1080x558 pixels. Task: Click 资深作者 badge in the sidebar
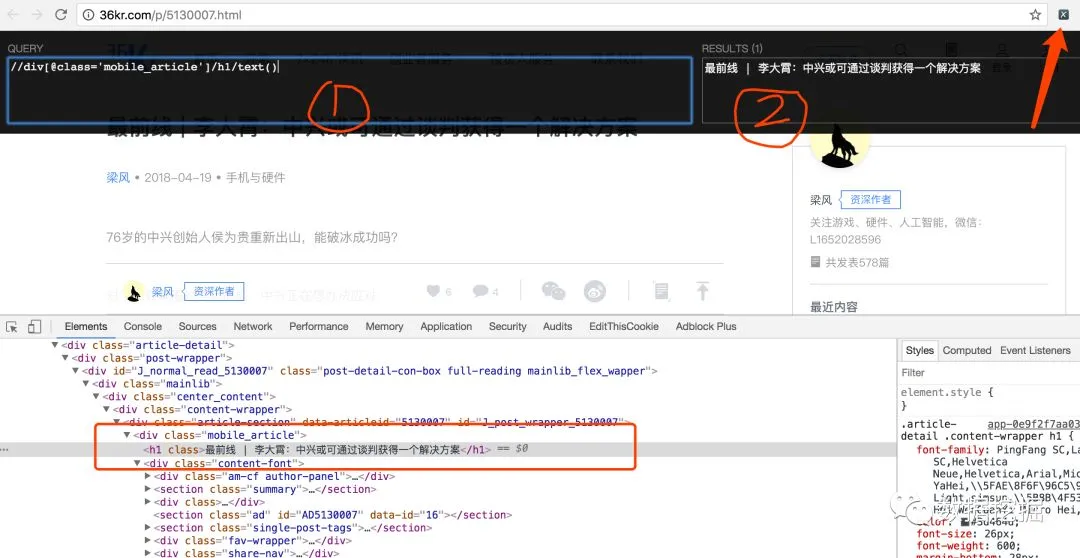click(871, 200)
